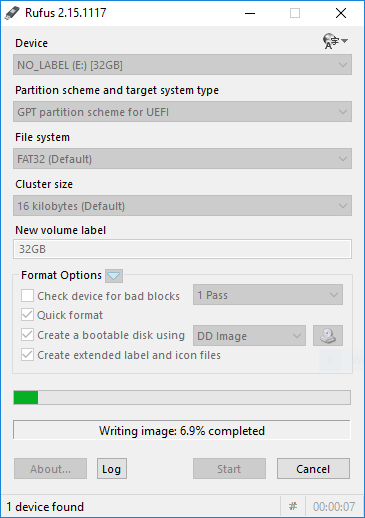This screenshot has height=518, width=365.
Task: Toggle the Format Options advanced arrow
Action: tap(114, 276)
